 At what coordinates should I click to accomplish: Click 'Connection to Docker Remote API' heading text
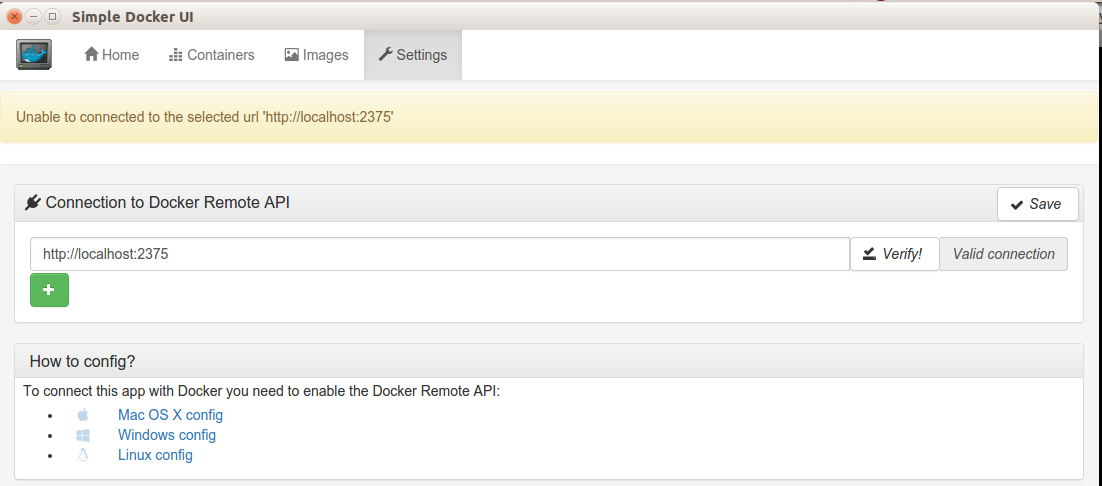(168, 203)
